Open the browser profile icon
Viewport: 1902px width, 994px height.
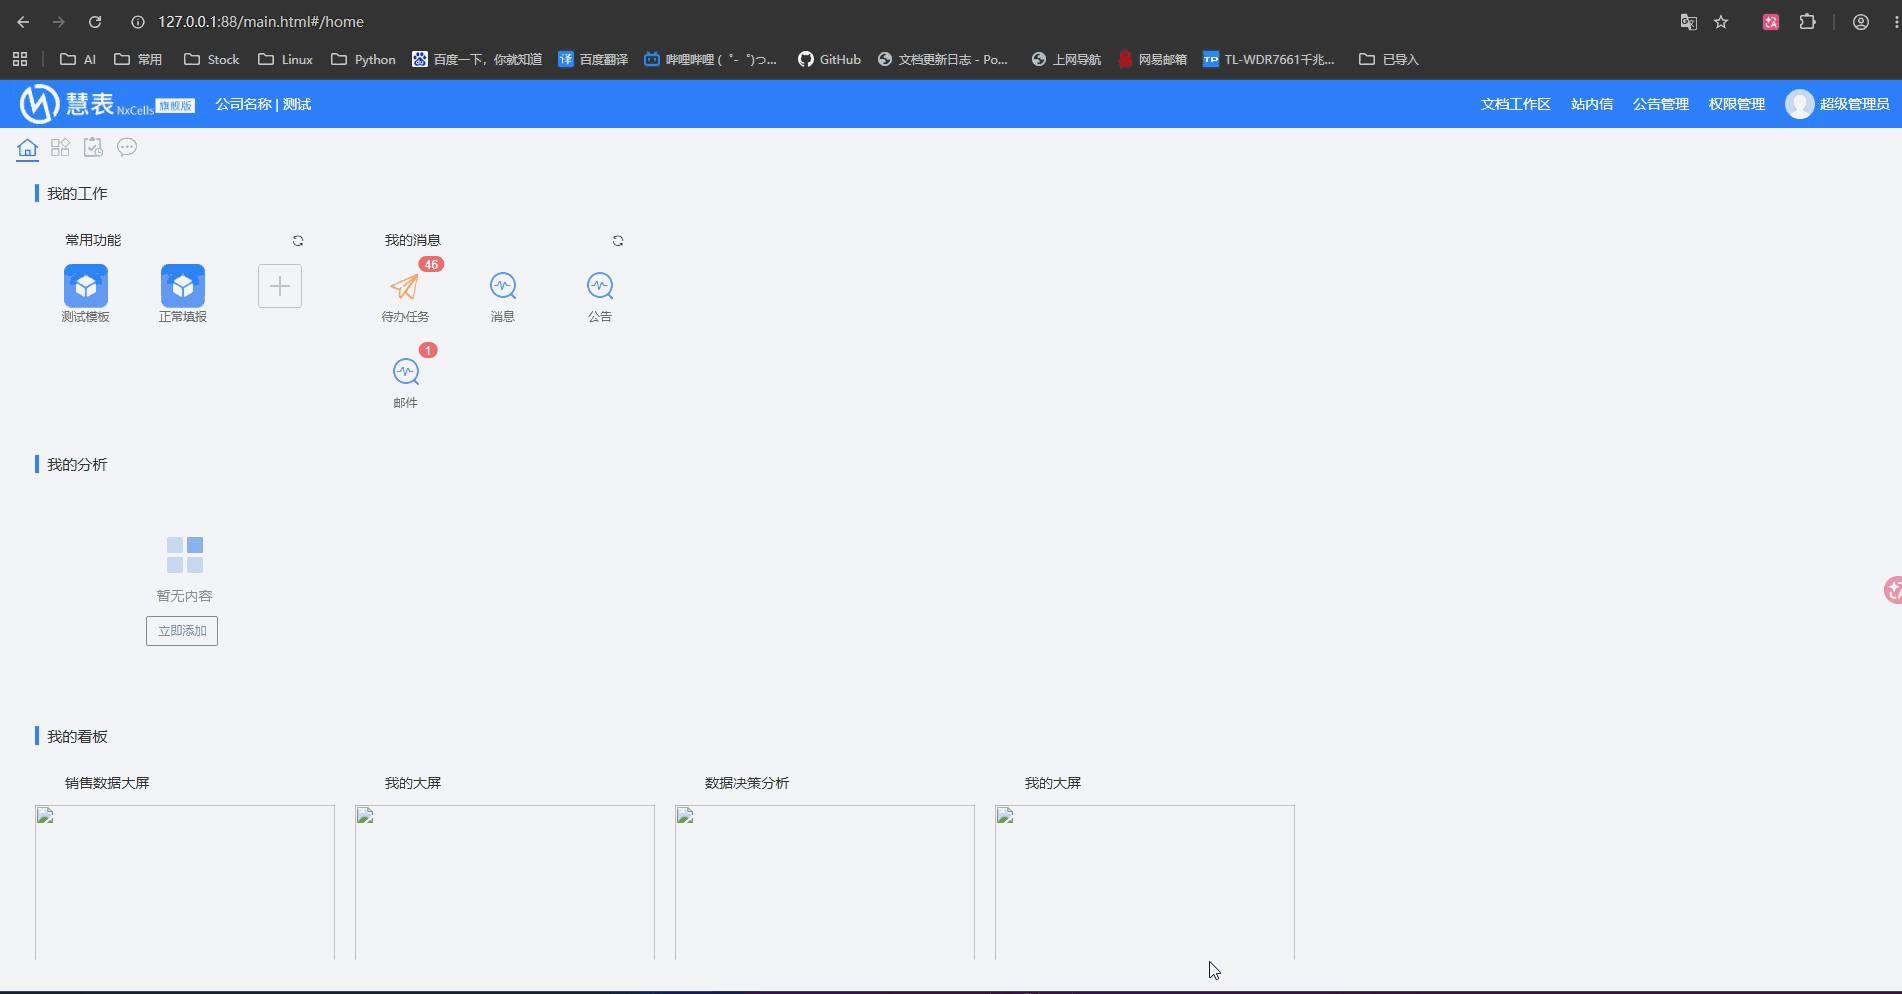[1861, 22]
